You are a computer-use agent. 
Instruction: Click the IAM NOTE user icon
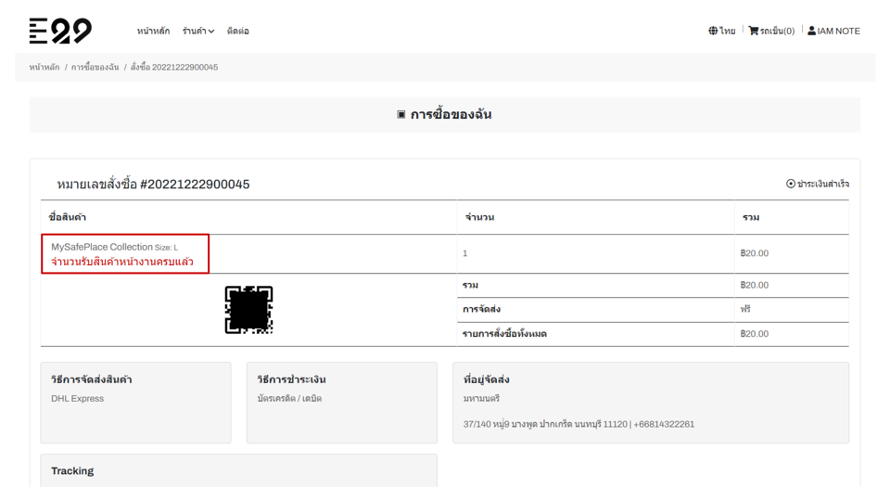[812, 31]
